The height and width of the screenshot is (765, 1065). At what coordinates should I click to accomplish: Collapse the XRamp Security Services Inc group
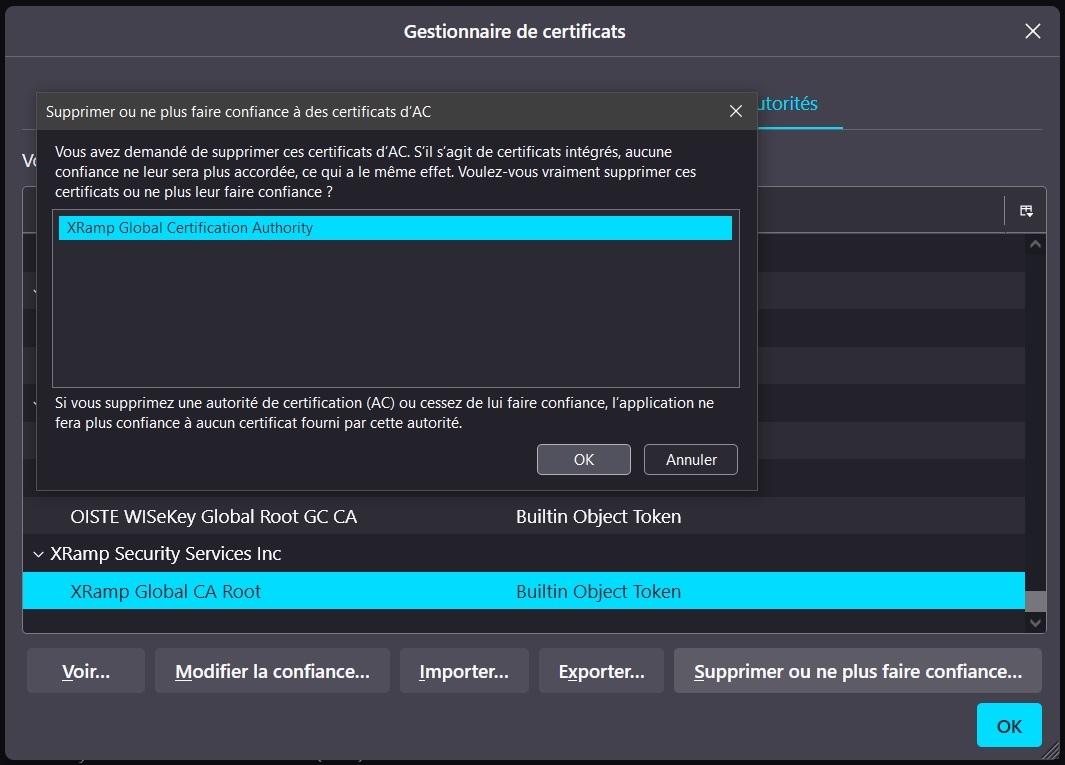[x=39, y=554]
